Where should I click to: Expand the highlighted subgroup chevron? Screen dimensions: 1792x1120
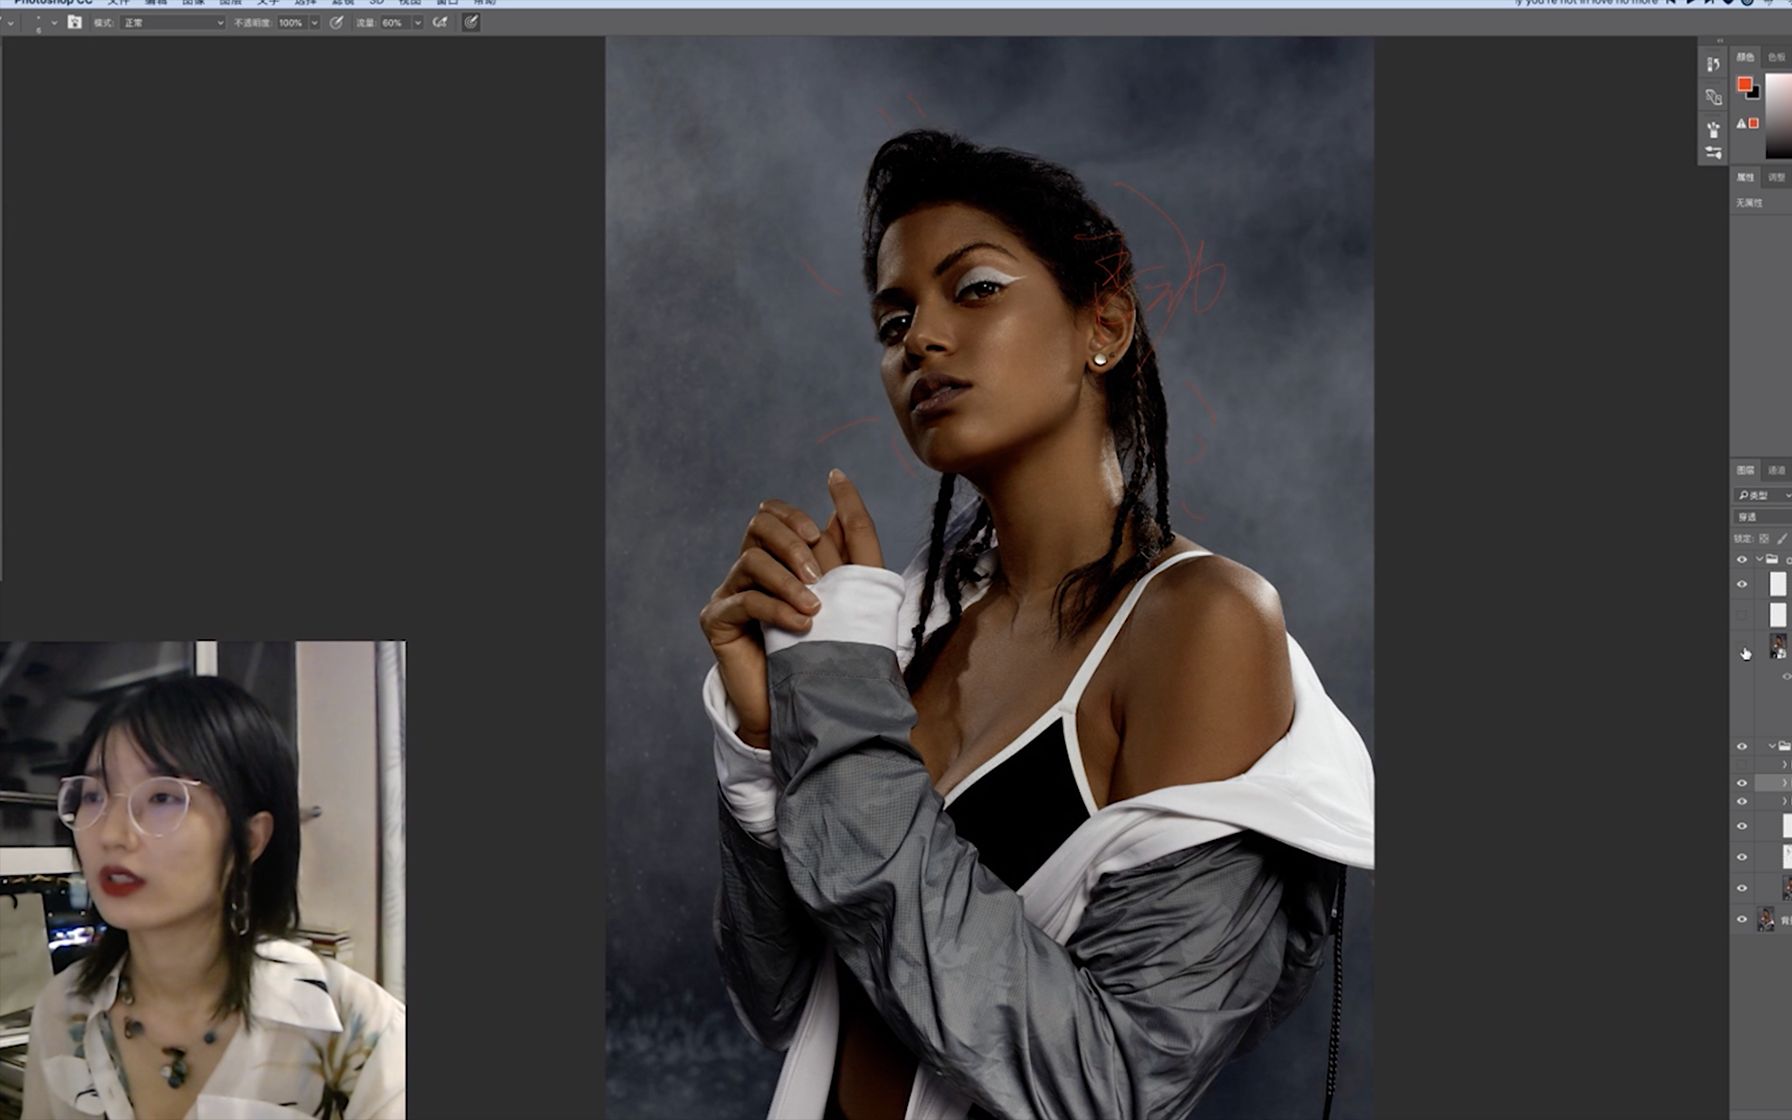point(1784,783)
